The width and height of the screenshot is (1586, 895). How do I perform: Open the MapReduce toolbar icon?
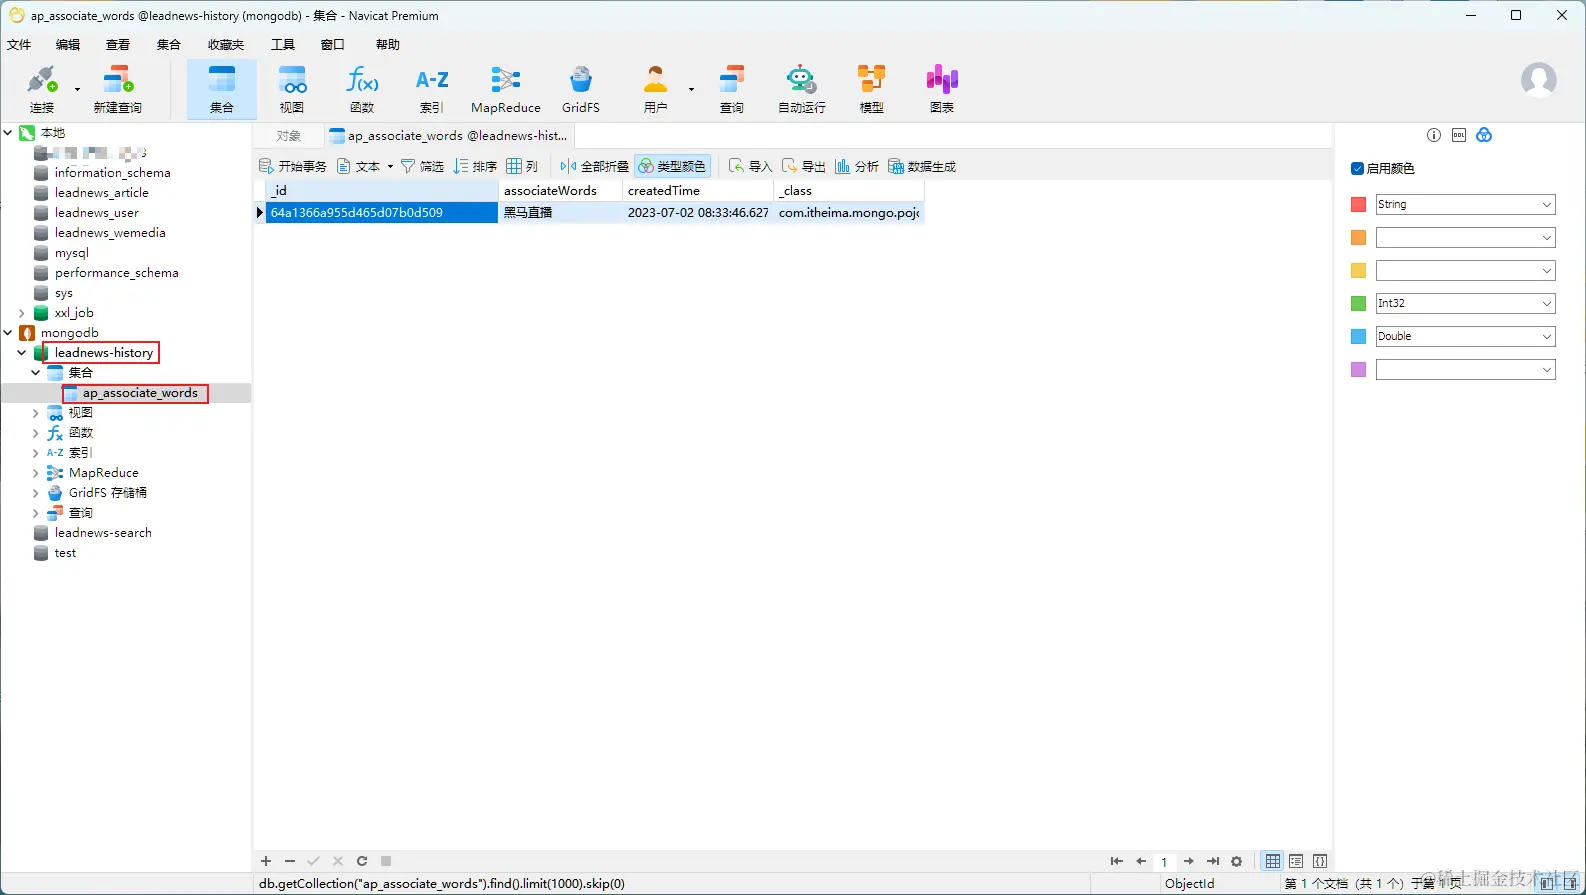click(506, 89)
